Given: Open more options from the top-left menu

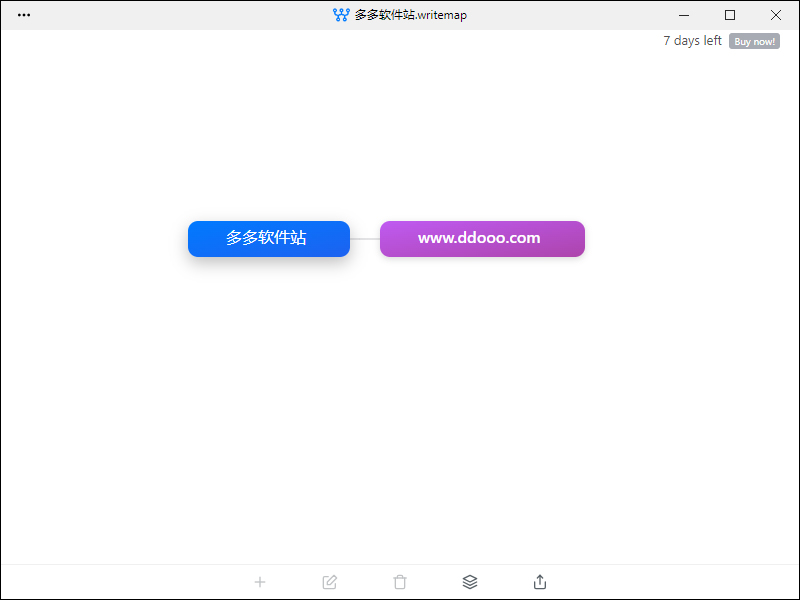Looking at the screenshot, I should [x=23, y=15].
